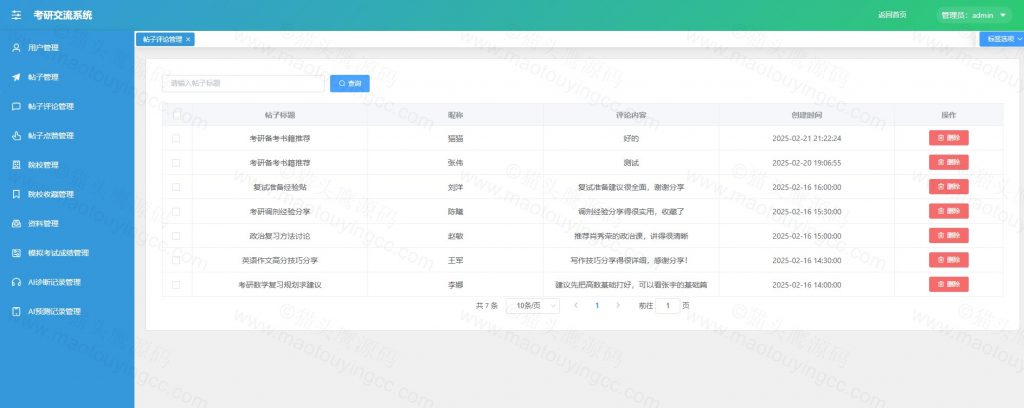Click the 考研交流系统 title
Viewport: 1024px width, 408px height.
(x=63, y=15)
